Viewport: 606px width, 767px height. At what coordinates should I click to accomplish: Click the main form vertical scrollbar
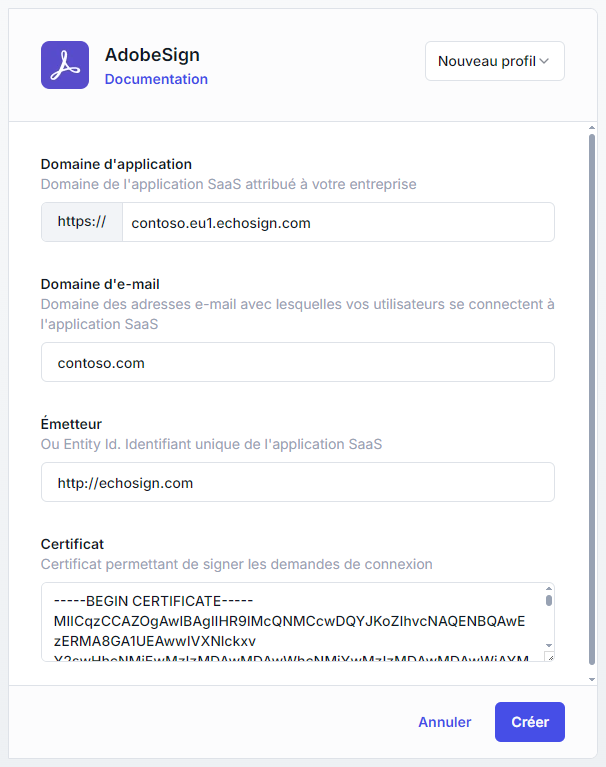pos(593,400)
